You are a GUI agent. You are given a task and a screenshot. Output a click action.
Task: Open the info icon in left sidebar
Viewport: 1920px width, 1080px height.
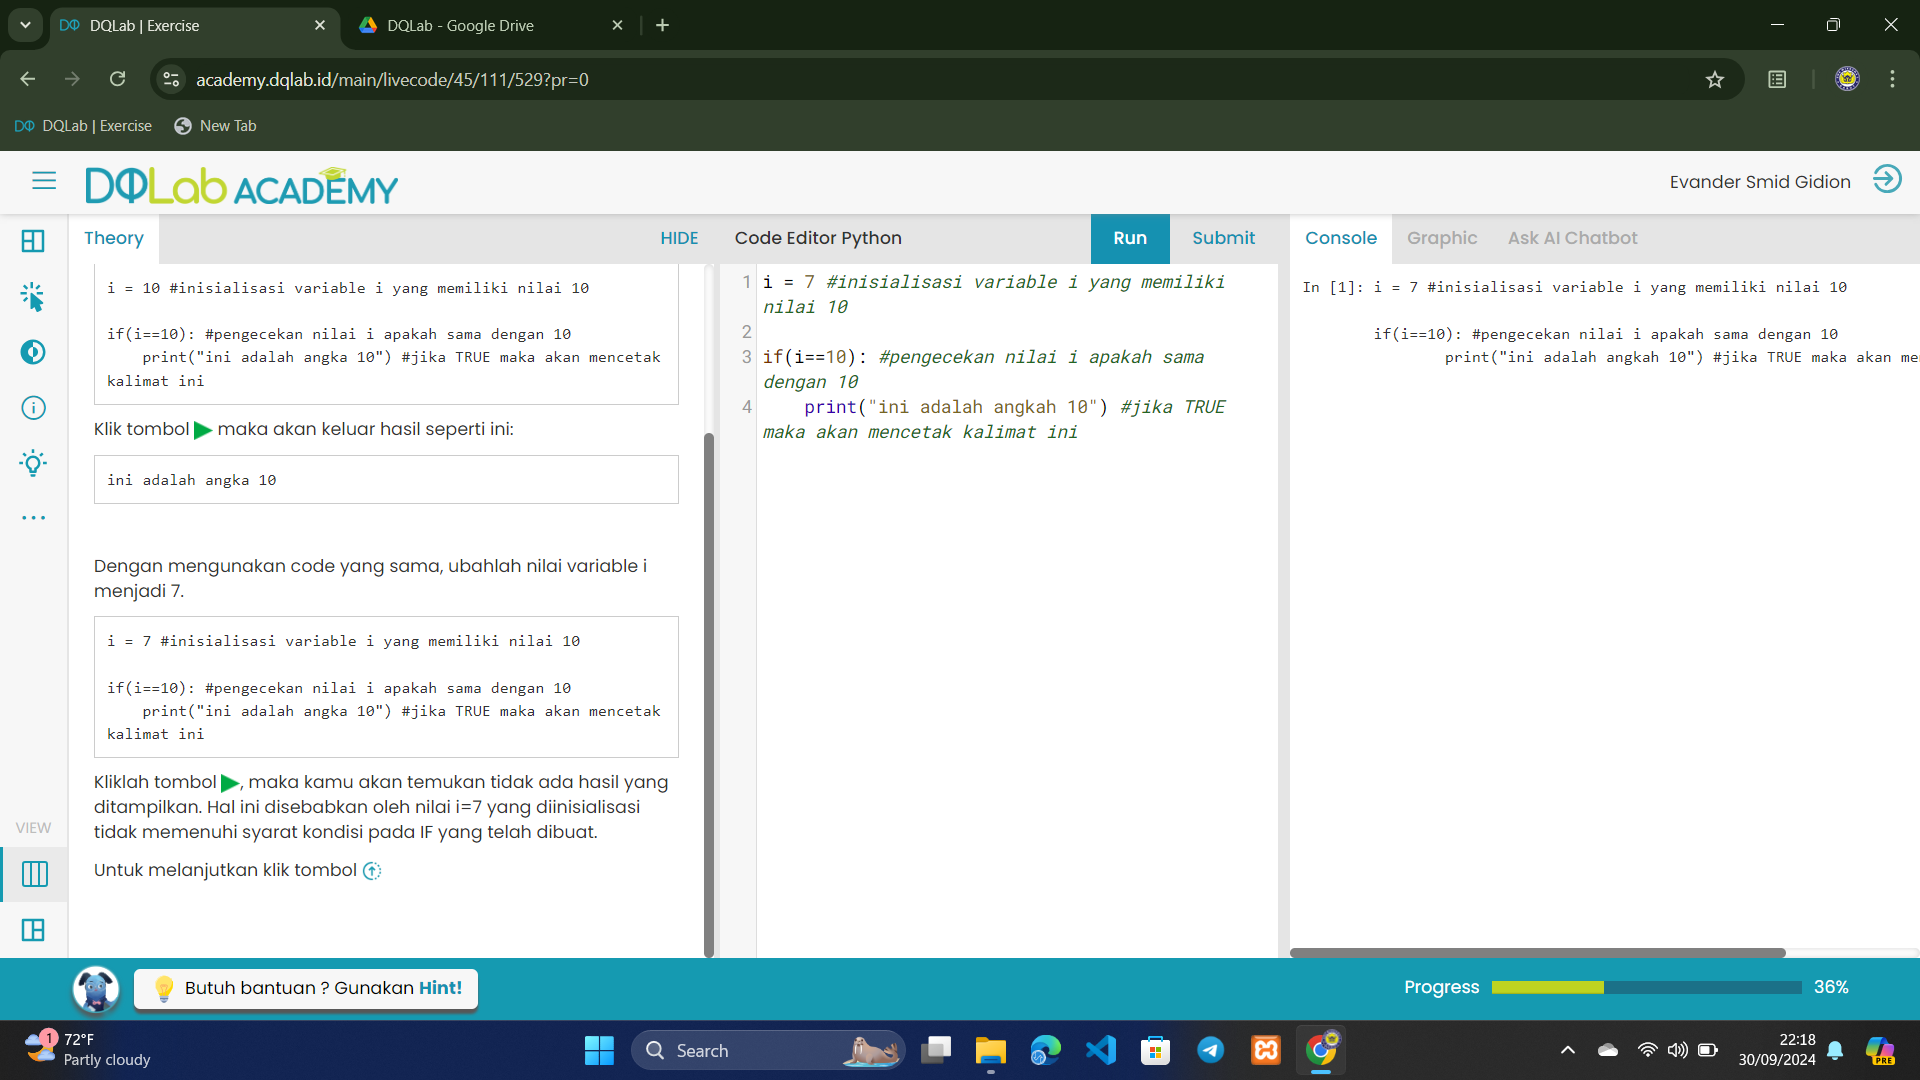pos(33,408)
